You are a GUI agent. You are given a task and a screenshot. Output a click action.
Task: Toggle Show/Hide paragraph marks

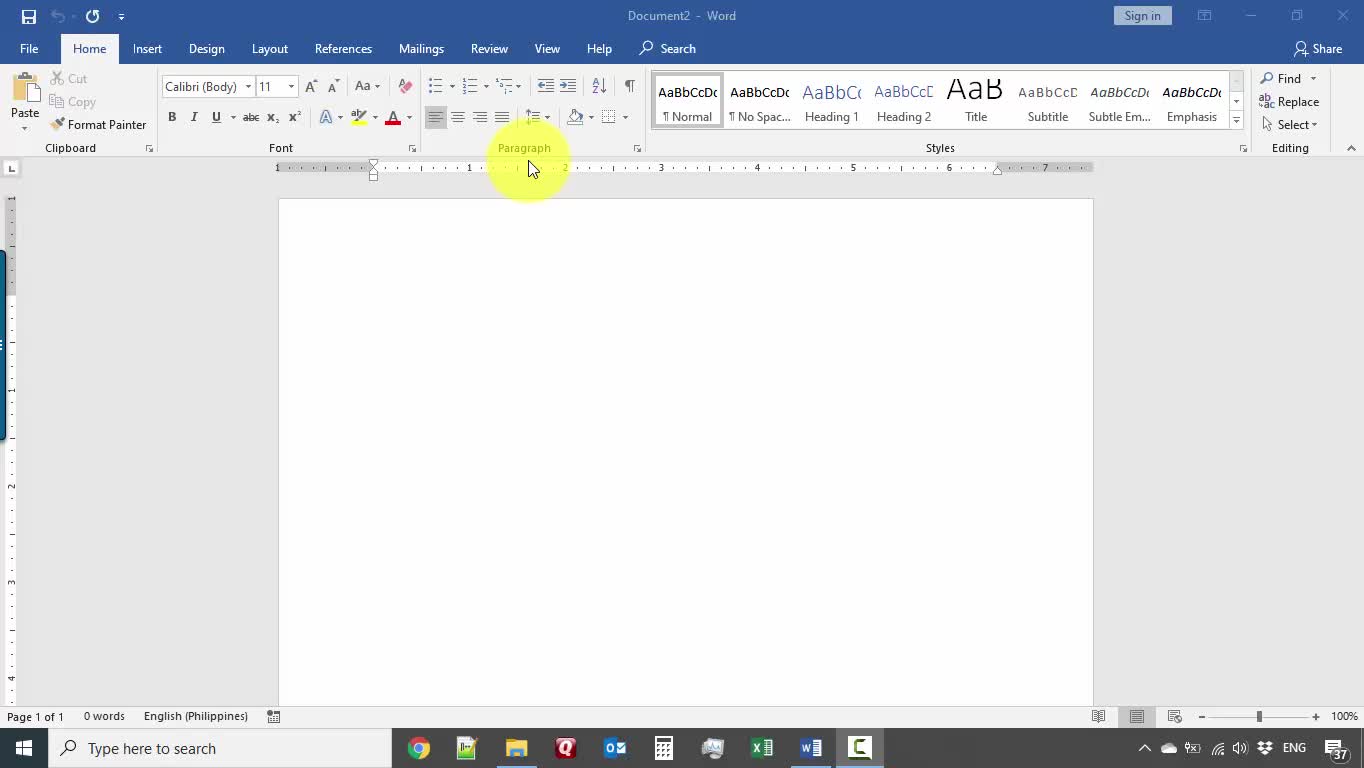629,87
